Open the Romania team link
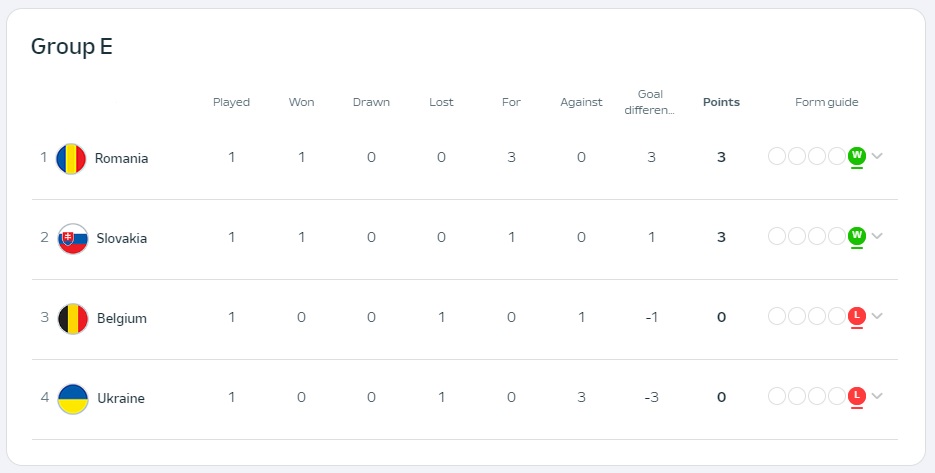Viewport: 935px width, 473px height. [x=122, y=159]
